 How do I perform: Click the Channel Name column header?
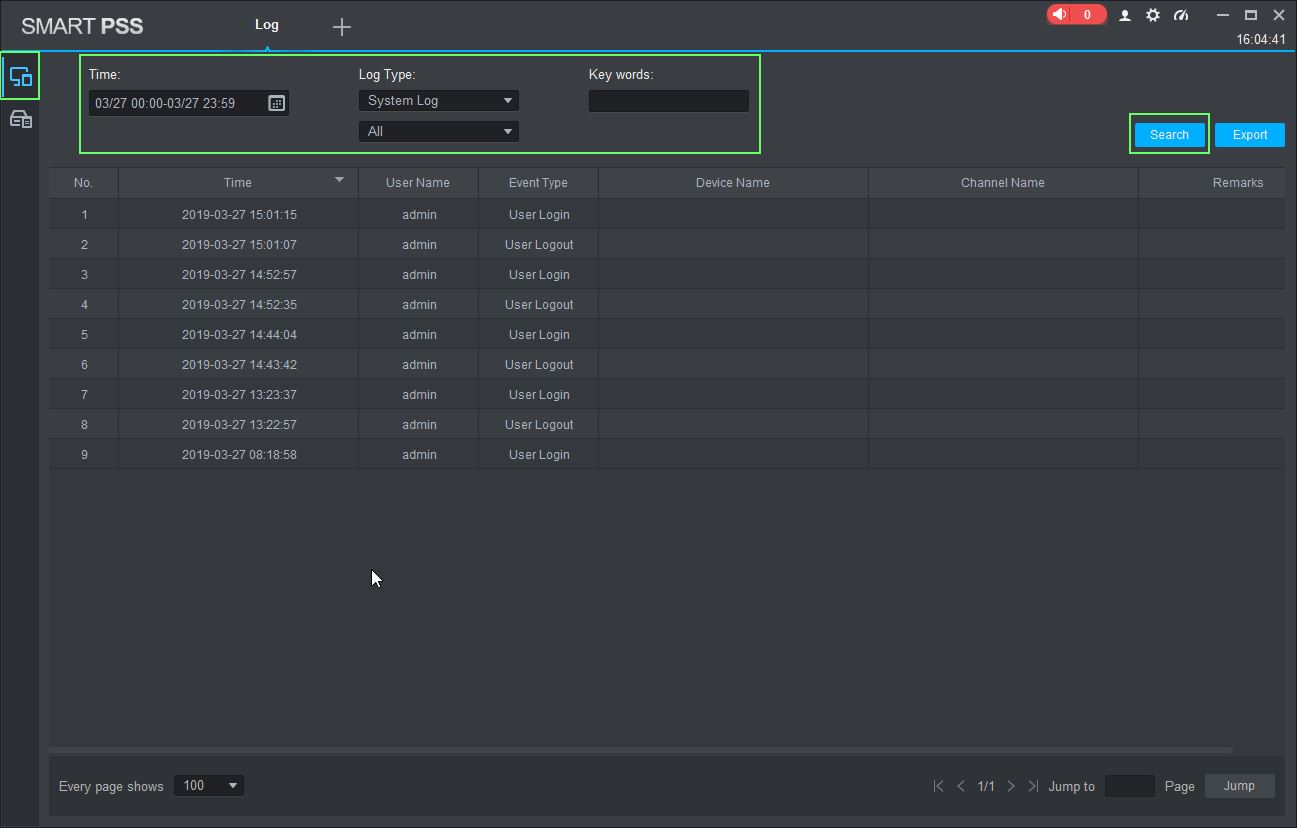click(1003, 183)
